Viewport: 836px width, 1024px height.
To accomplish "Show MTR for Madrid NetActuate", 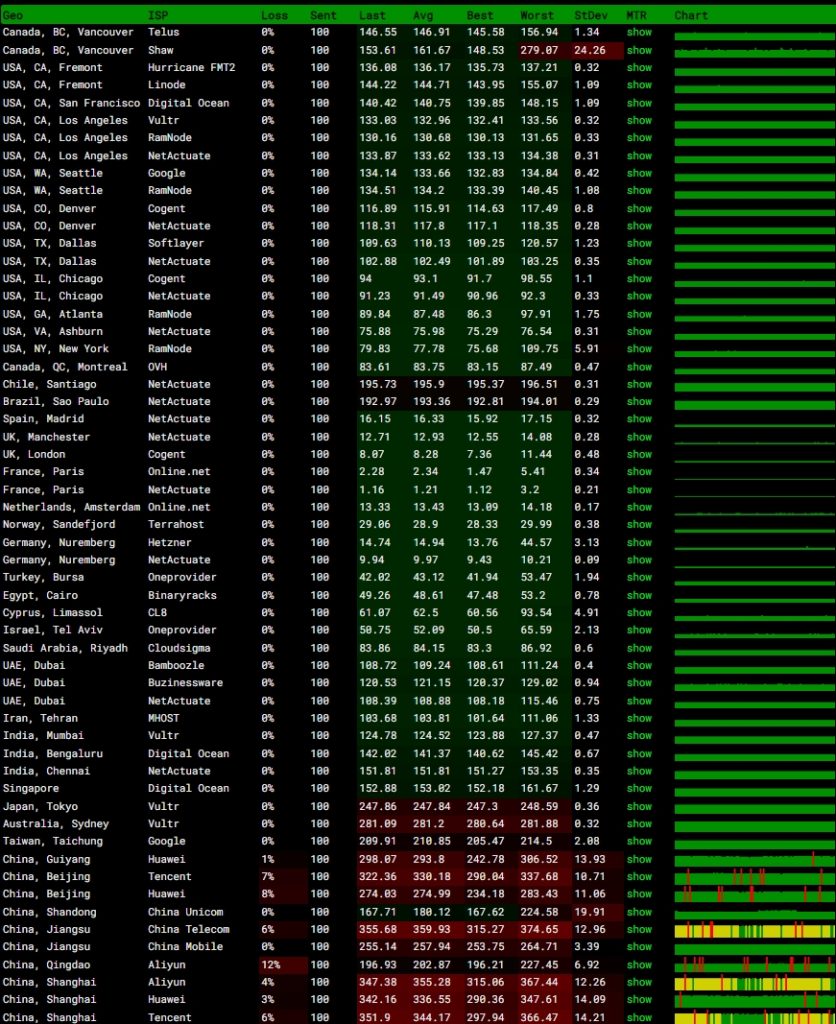I will [639, 419].
